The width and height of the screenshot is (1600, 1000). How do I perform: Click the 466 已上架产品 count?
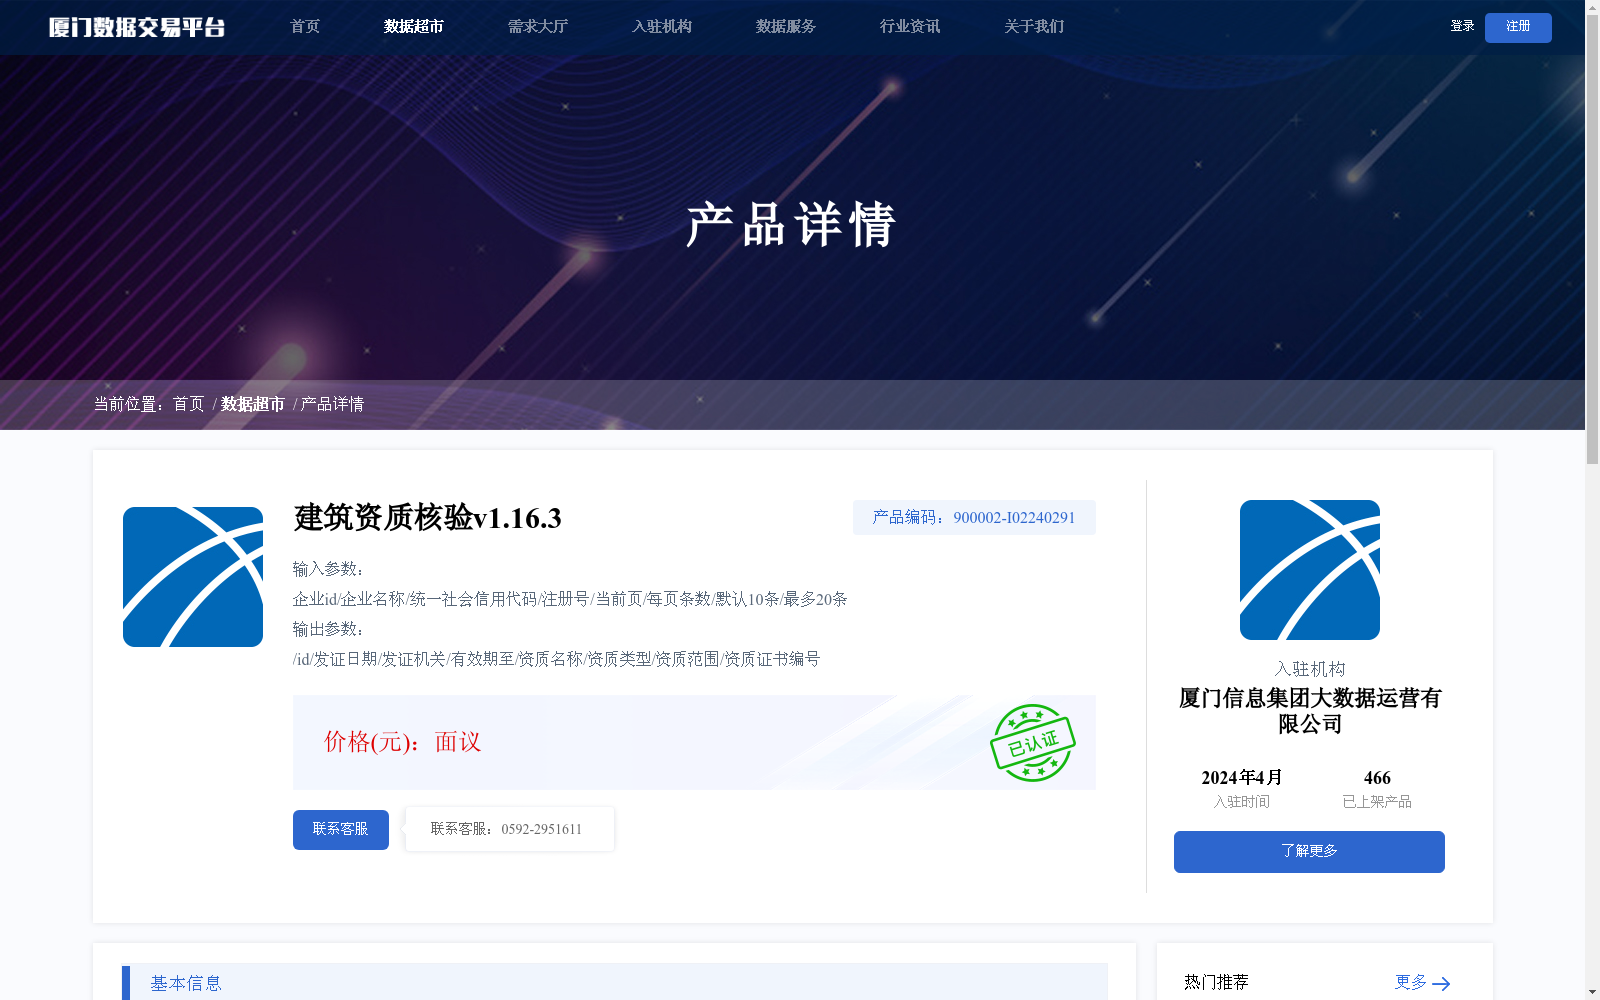coord(1377,778)
